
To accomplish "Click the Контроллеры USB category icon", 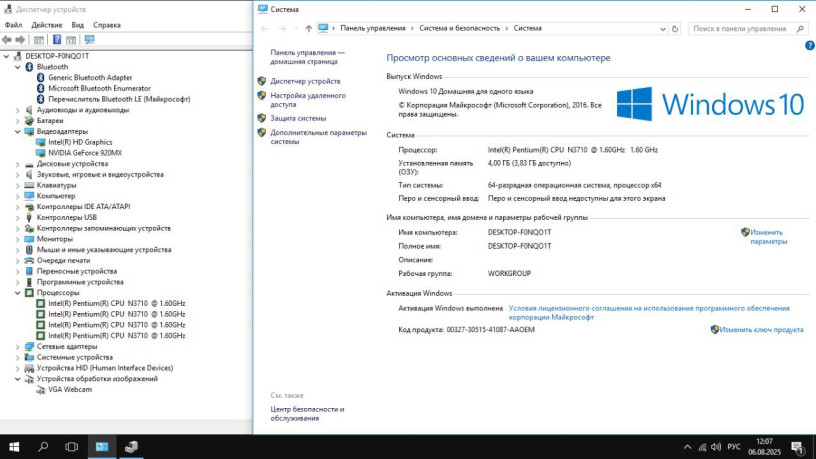I will [29, 218].
